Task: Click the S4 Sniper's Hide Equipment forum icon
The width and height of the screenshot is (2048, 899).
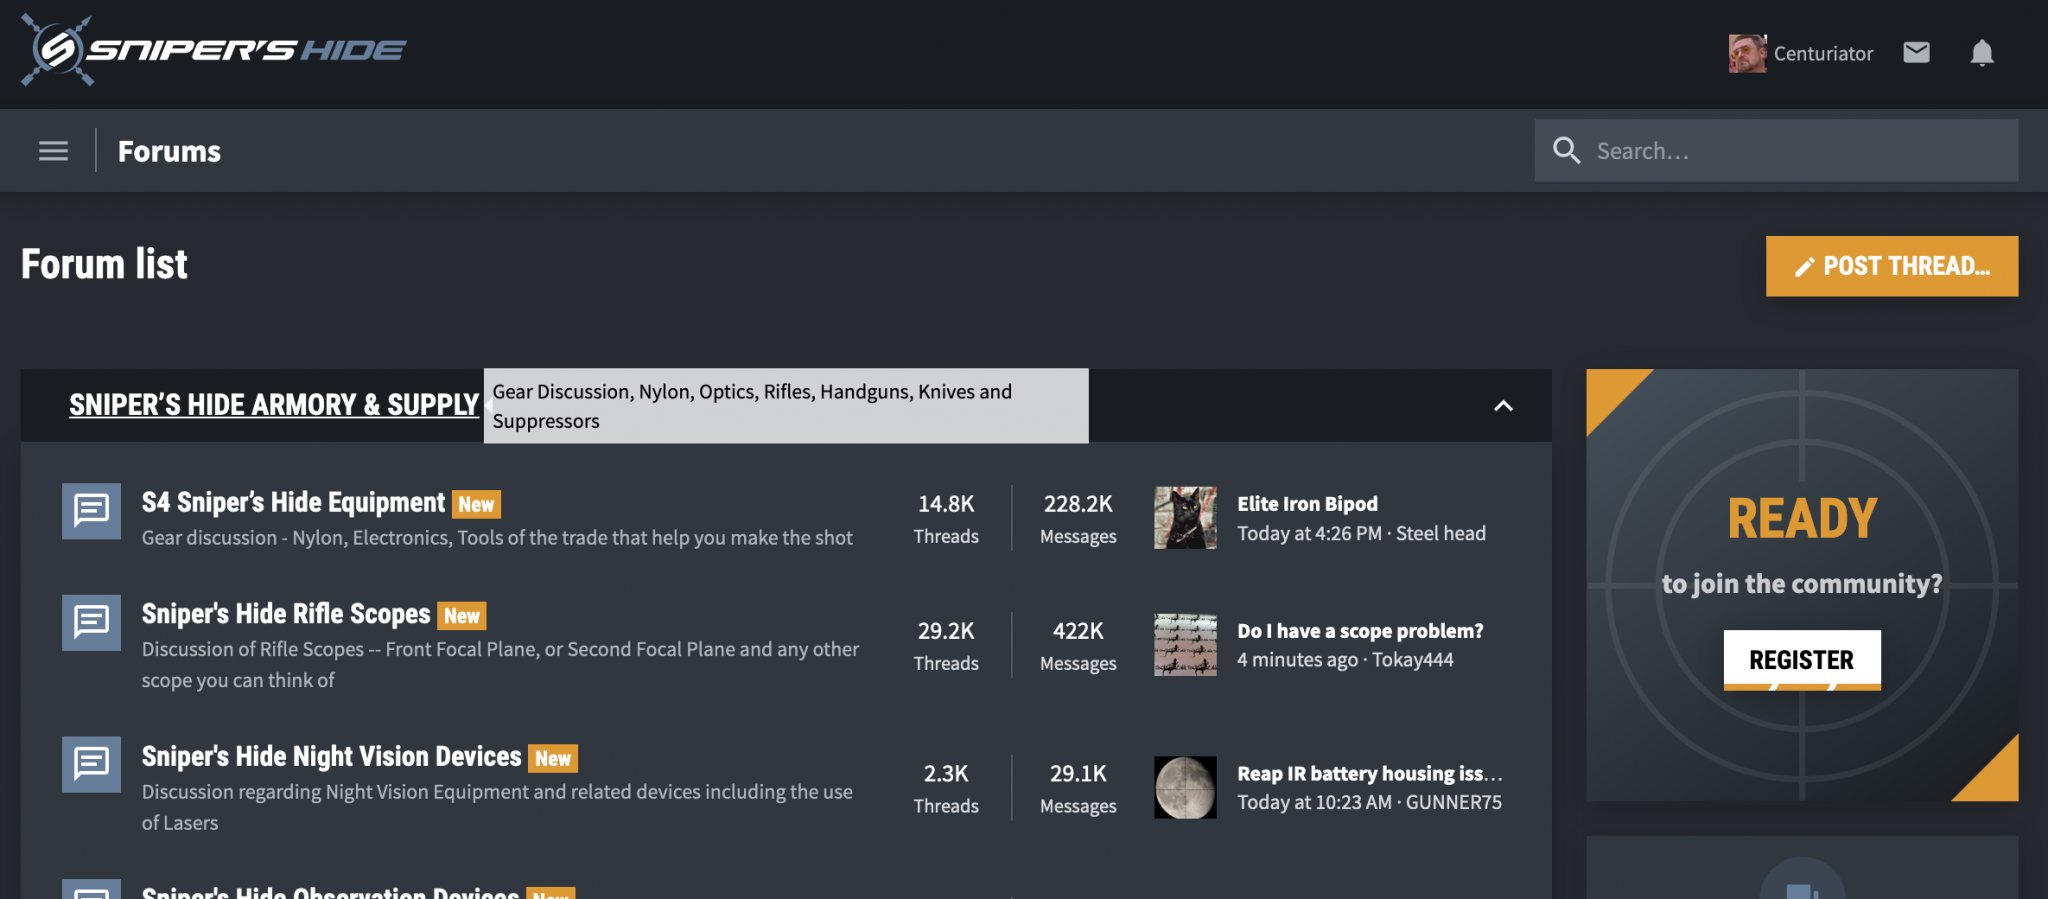Action: (91, 511)
